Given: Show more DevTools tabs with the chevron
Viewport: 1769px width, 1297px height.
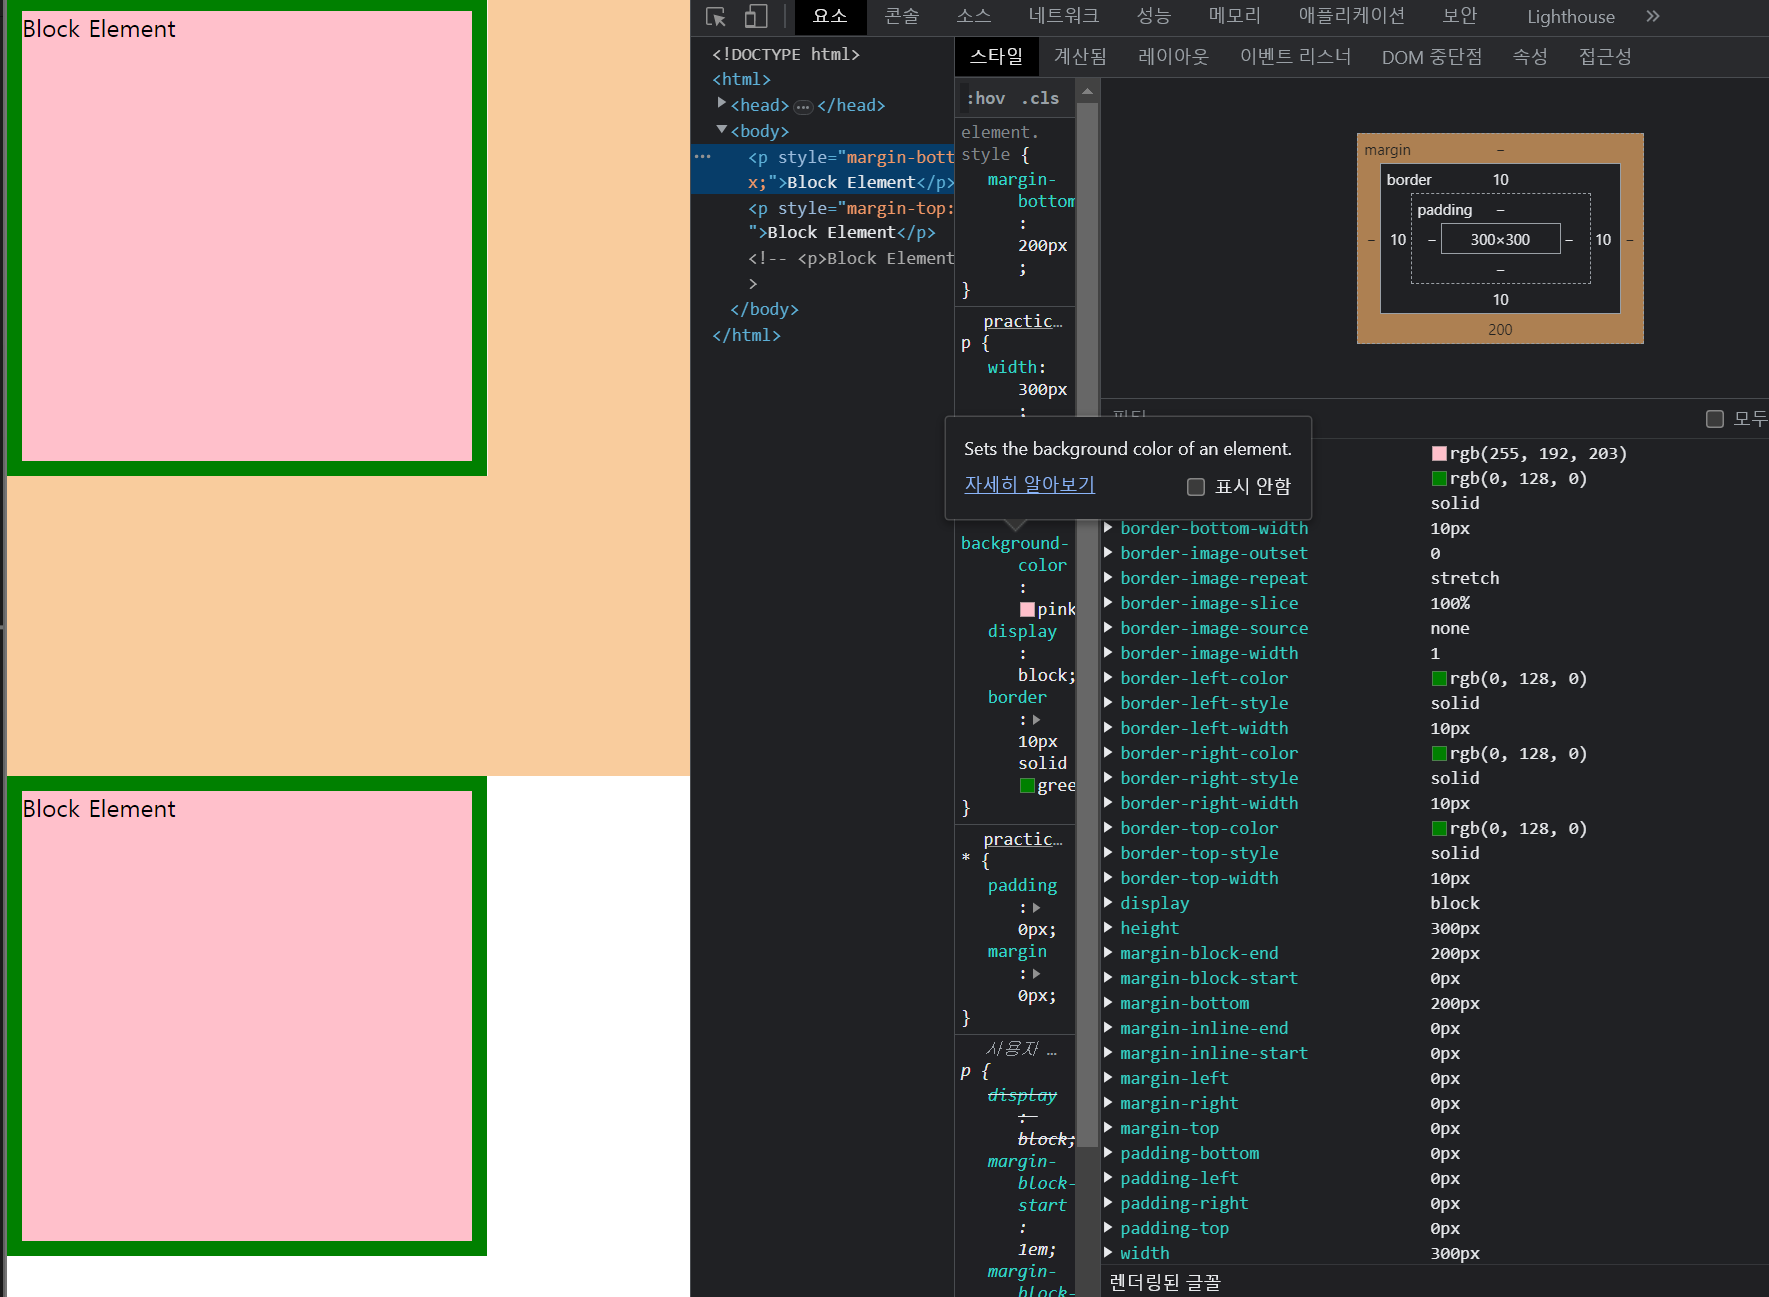Looking at the screenshot, I should [x=1653, y=17].
